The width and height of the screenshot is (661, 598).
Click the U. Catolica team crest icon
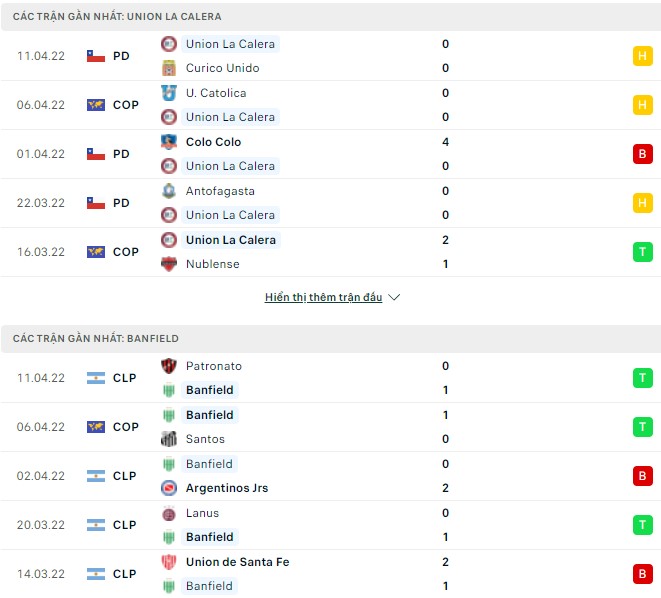coord(169,93)
